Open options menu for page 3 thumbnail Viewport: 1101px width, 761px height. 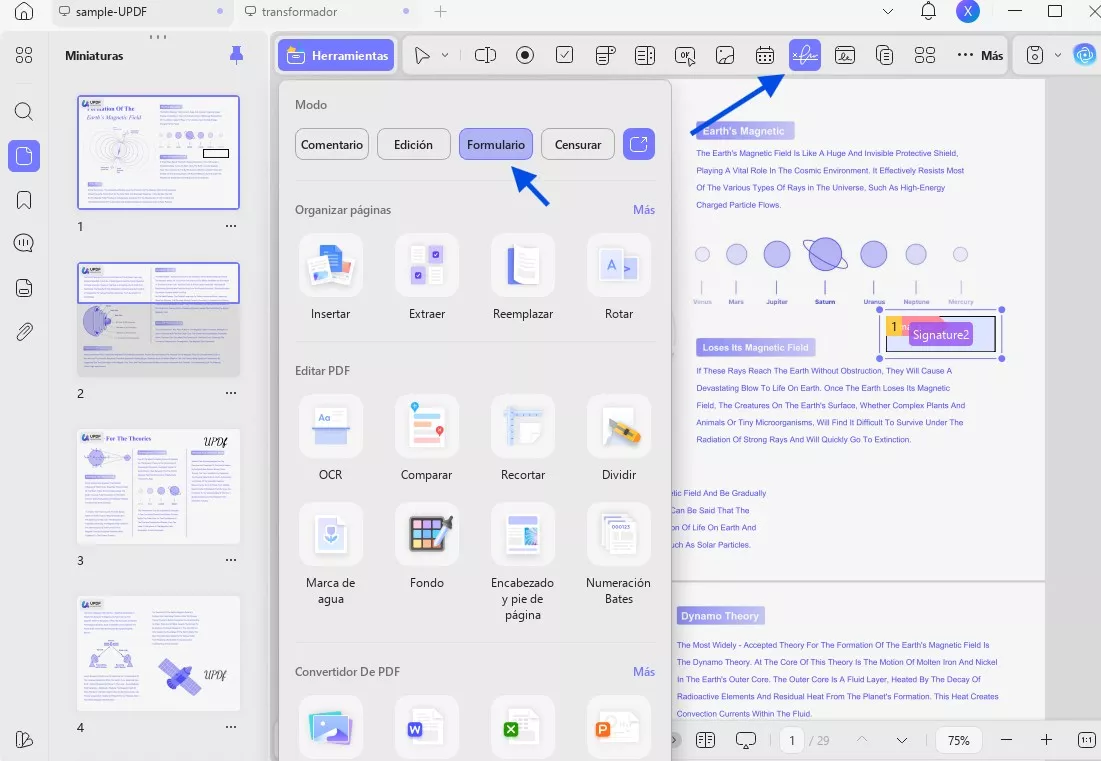231,560
